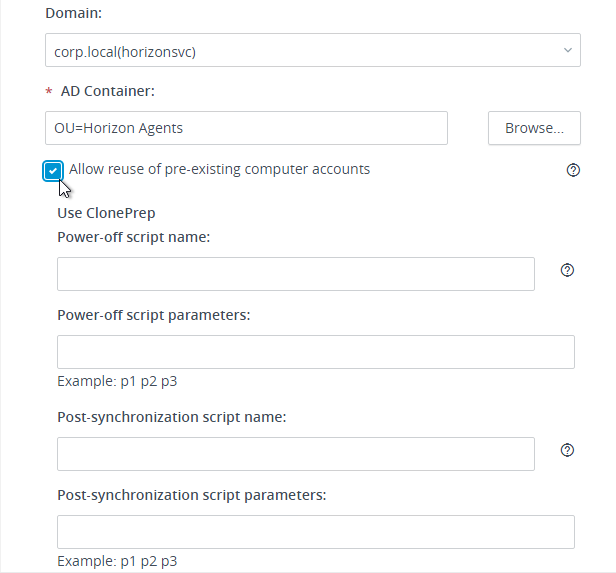Click the Domain: label
The height and width of the screenshot is (573, 616).
(73, 13)
